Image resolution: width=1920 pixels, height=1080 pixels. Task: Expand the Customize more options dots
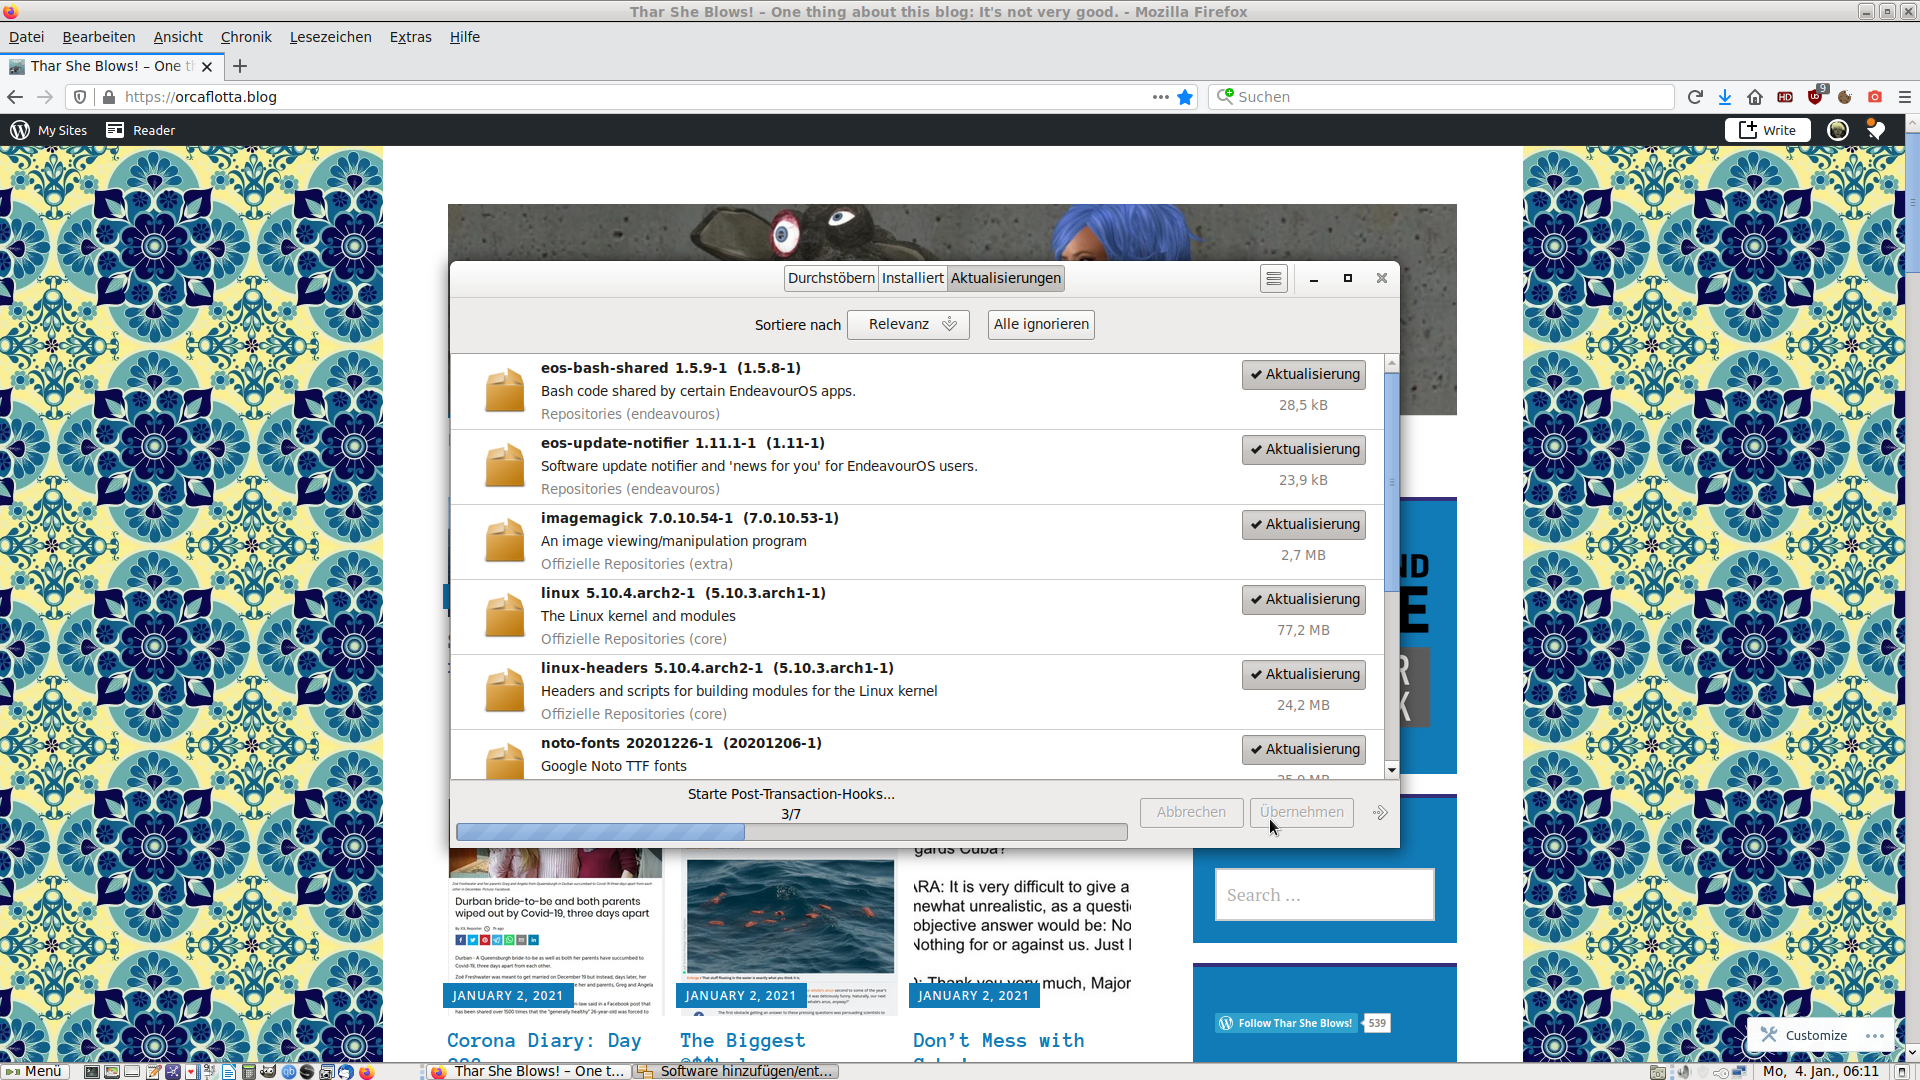(1875, 1036)
